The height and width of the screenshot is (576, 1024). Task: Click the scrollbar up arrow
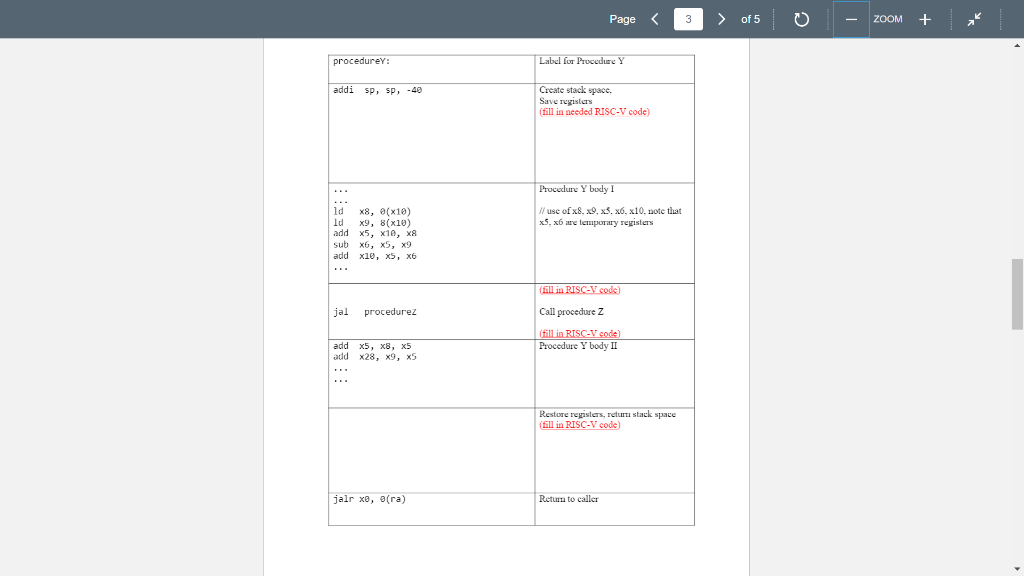(1017, 43)
